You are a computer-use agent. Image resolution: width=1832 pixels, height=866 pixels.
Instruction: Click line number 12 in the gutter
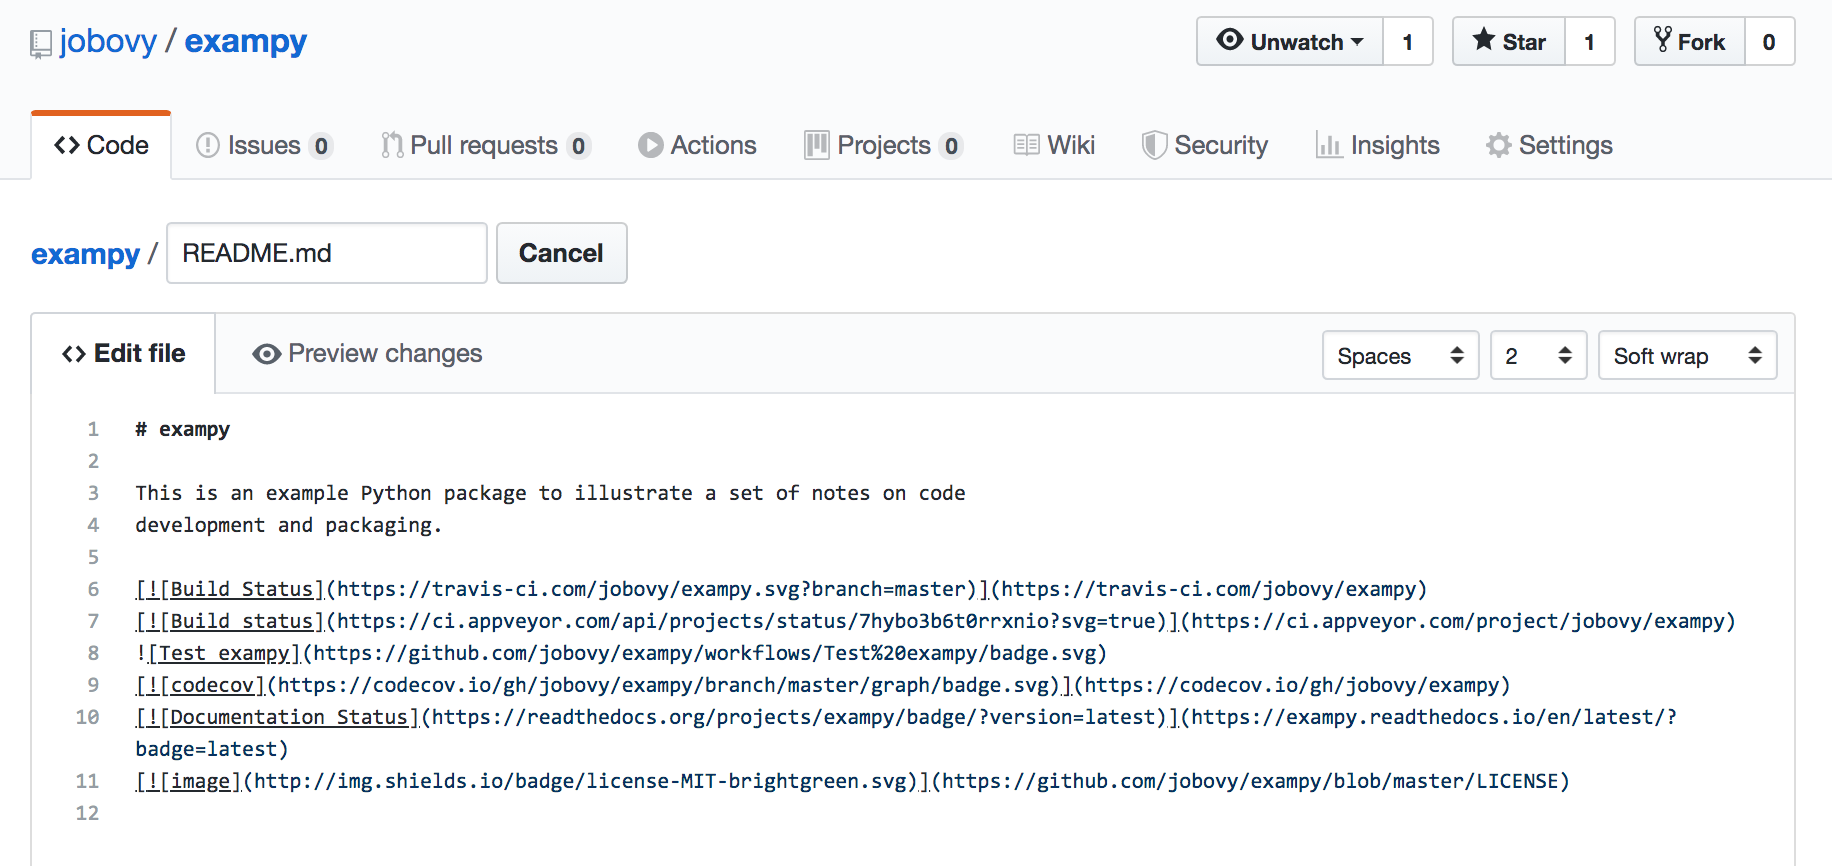[88, 813]
